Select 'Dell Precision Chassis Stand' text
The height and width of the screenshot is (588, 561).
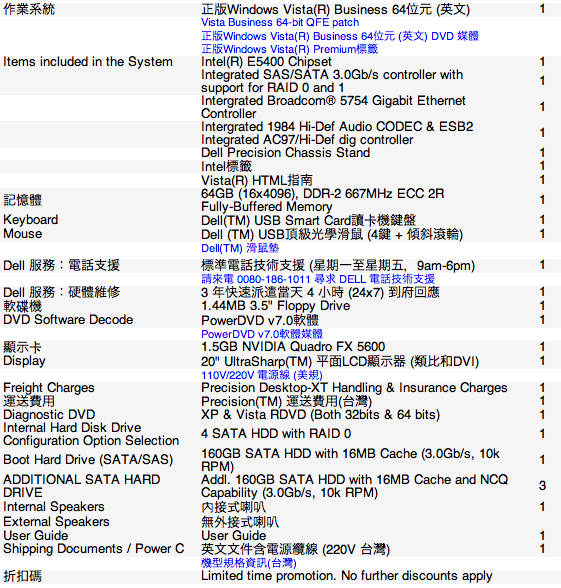pyautogui.click(x=286, y=153)
